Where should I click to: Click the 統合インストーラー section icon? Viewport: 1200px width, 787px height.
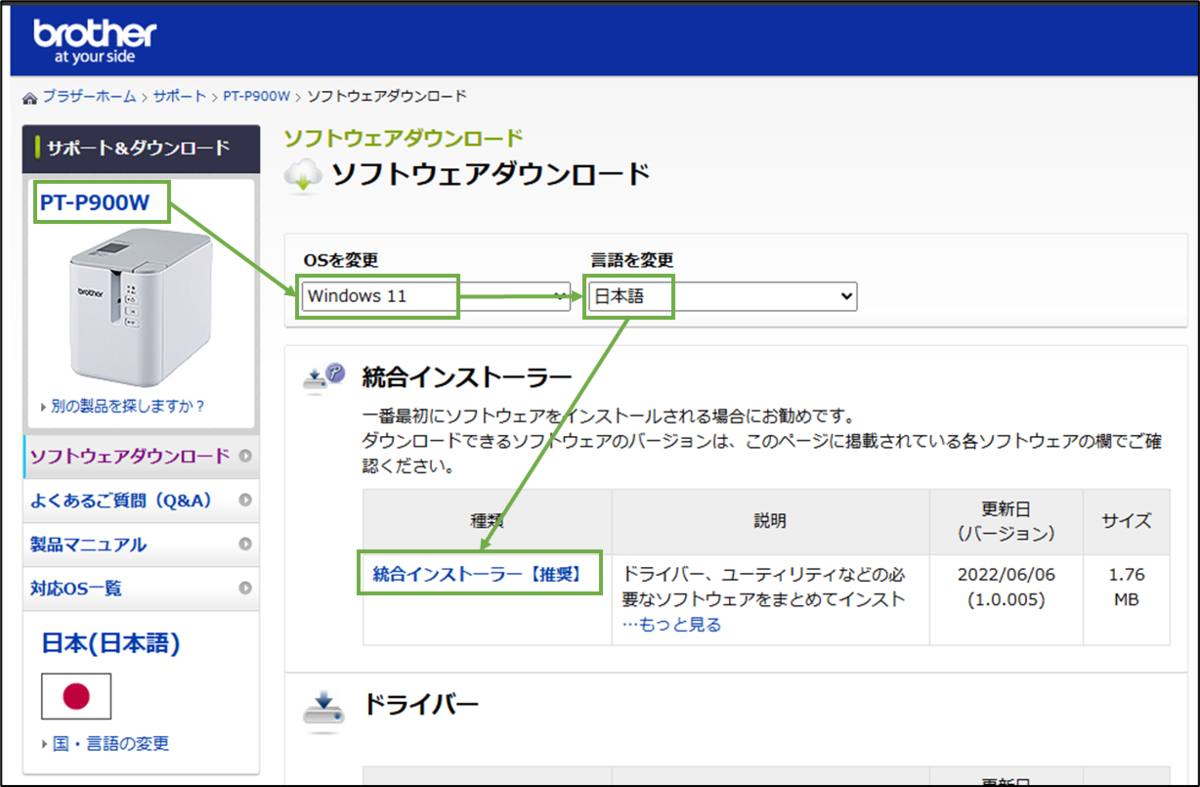tap(324, 378)
